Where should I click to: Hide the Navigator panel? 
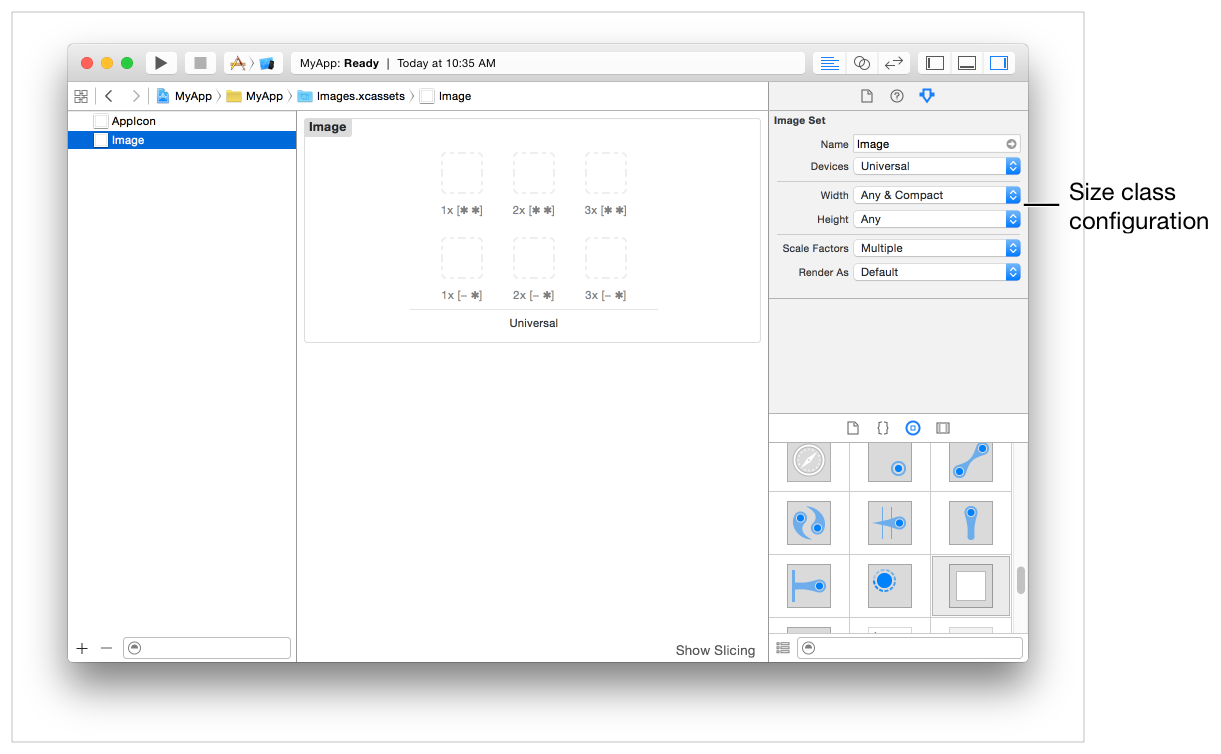934,62
